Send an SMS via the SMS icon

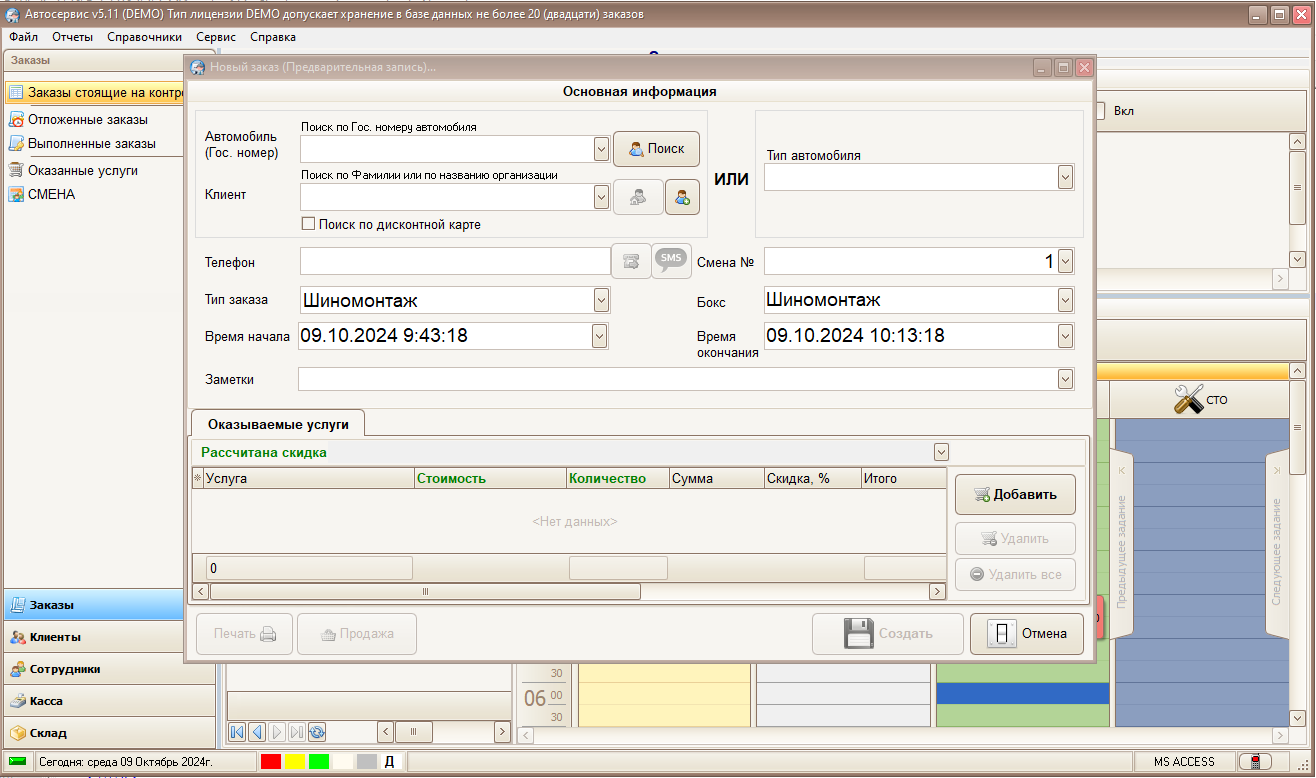[671, 260]
